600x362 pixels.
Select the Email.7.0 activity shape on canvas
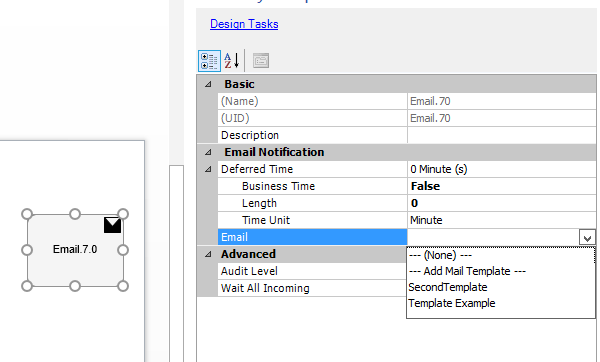coord(75,250)
